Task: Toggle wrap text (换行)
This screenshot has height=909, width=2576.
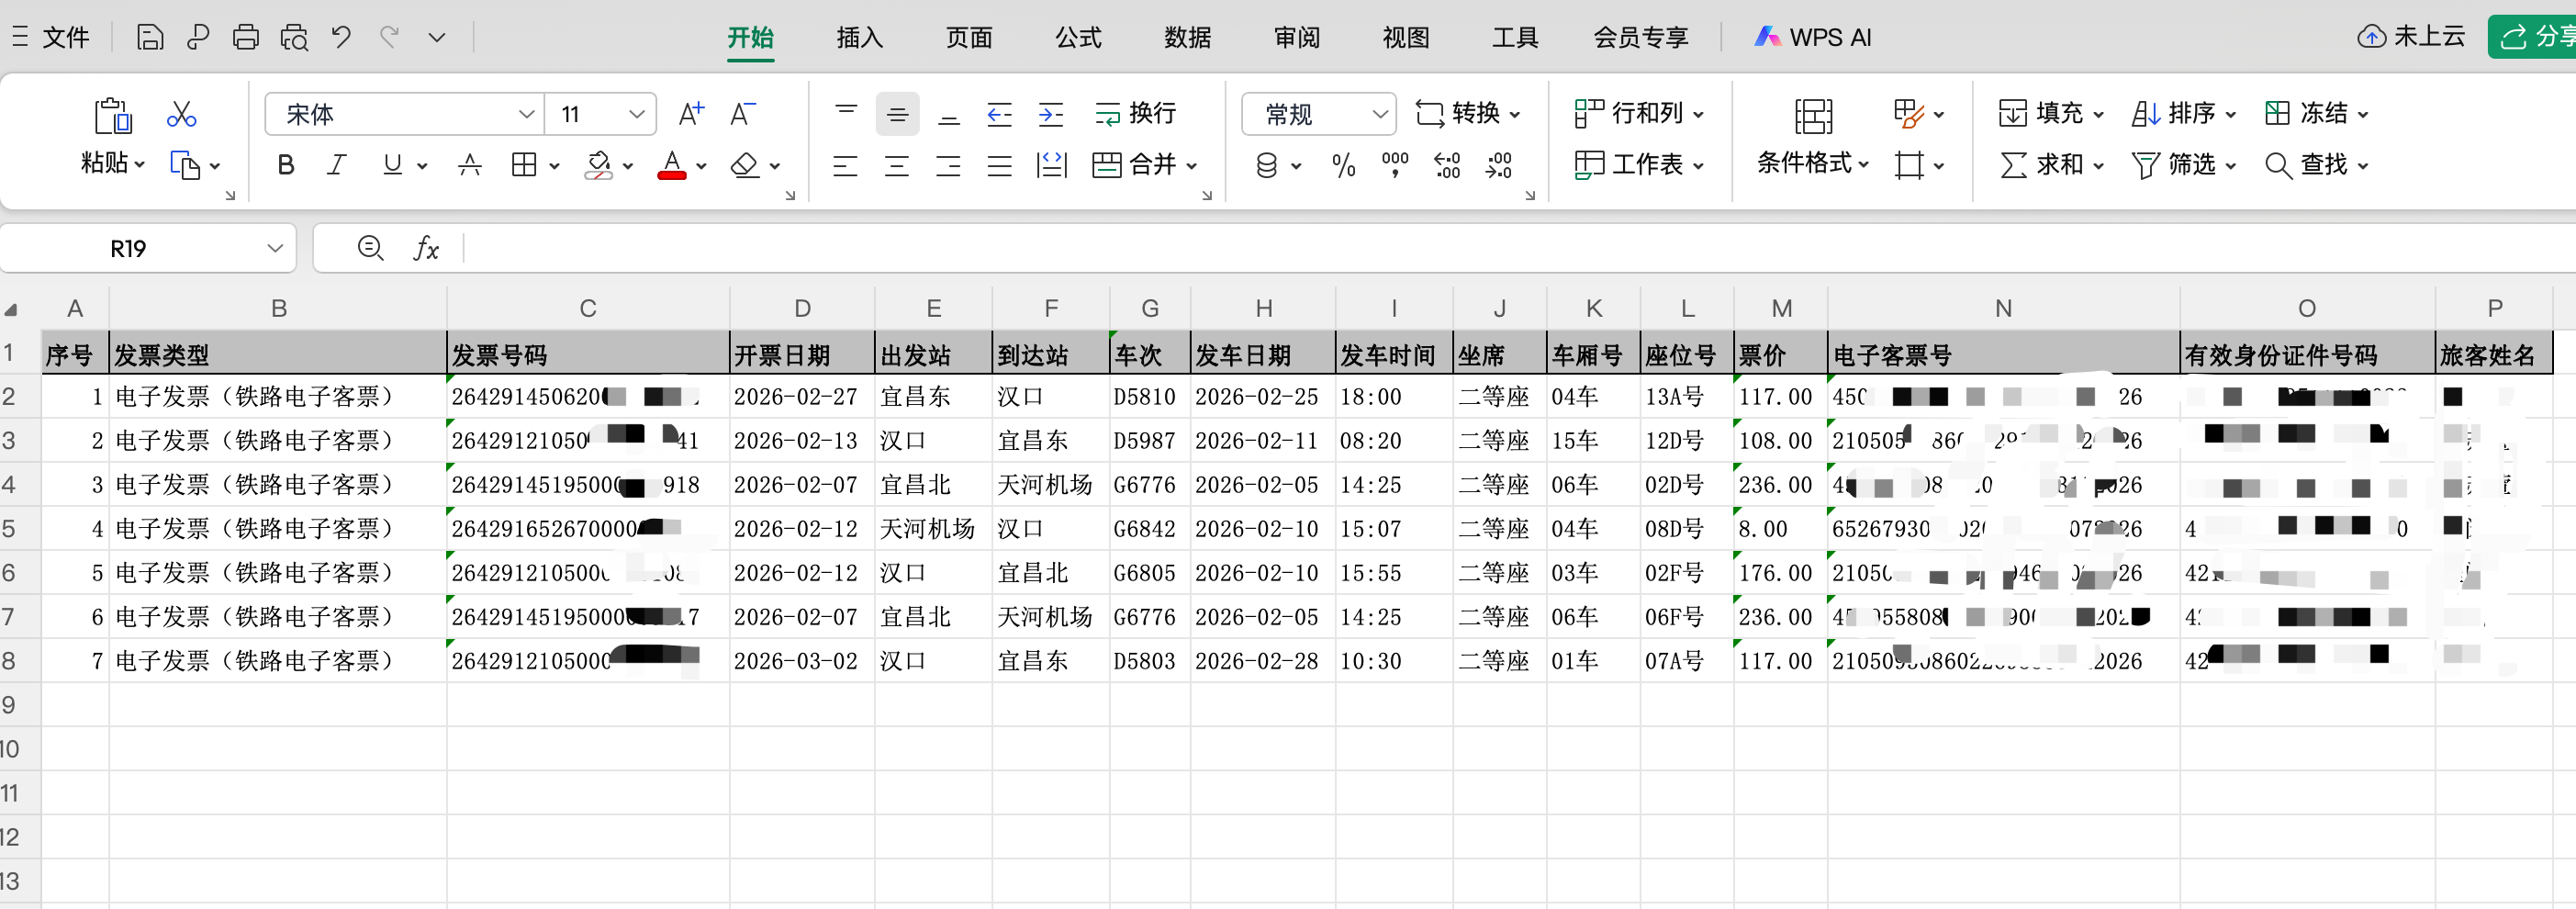Action: click(x=1136, y=114)
